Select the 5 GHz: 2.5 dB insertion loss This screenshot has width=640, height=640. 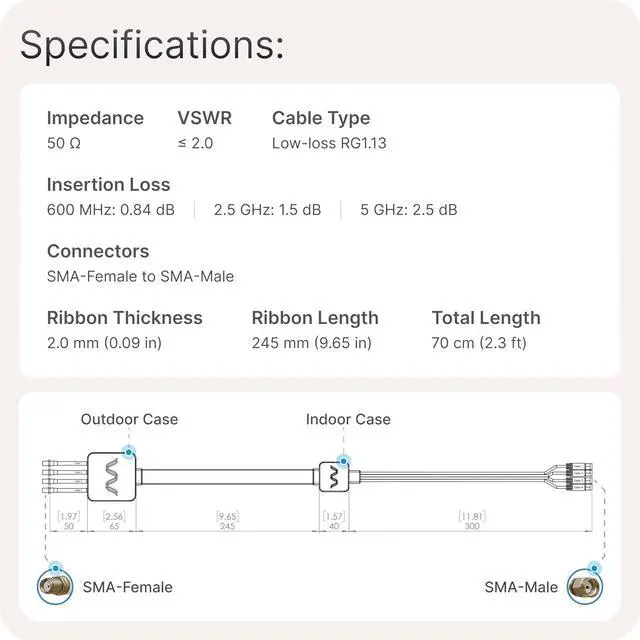408,210
